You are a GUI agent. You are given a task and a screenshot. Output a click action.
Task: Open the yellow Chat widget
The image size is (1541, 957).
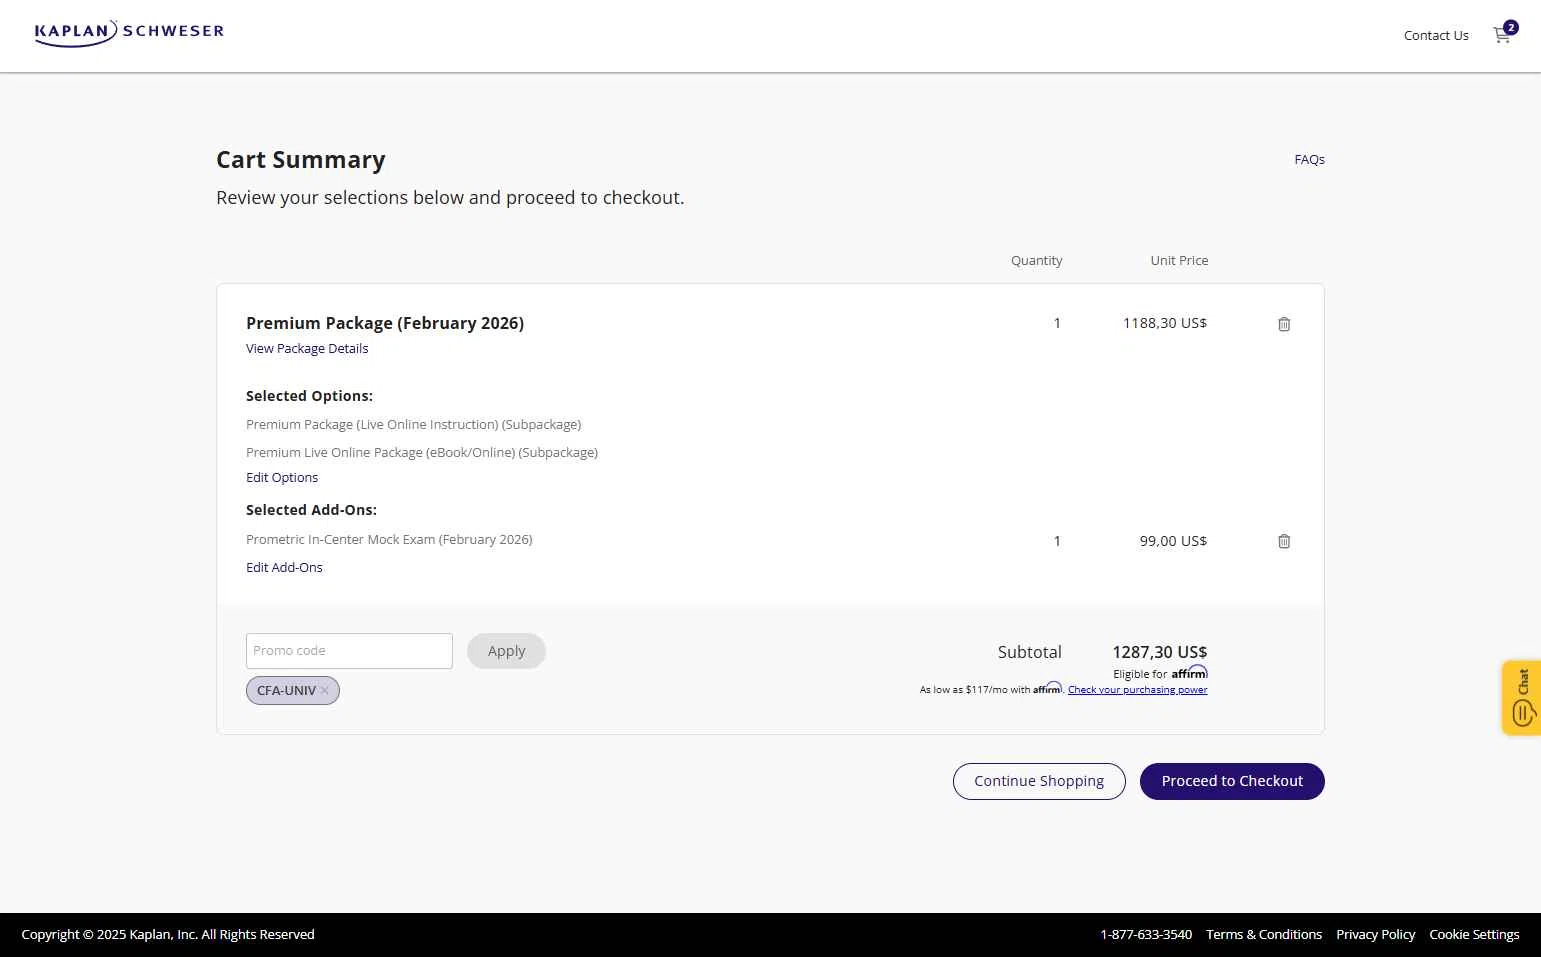[x=1522, y=698]
